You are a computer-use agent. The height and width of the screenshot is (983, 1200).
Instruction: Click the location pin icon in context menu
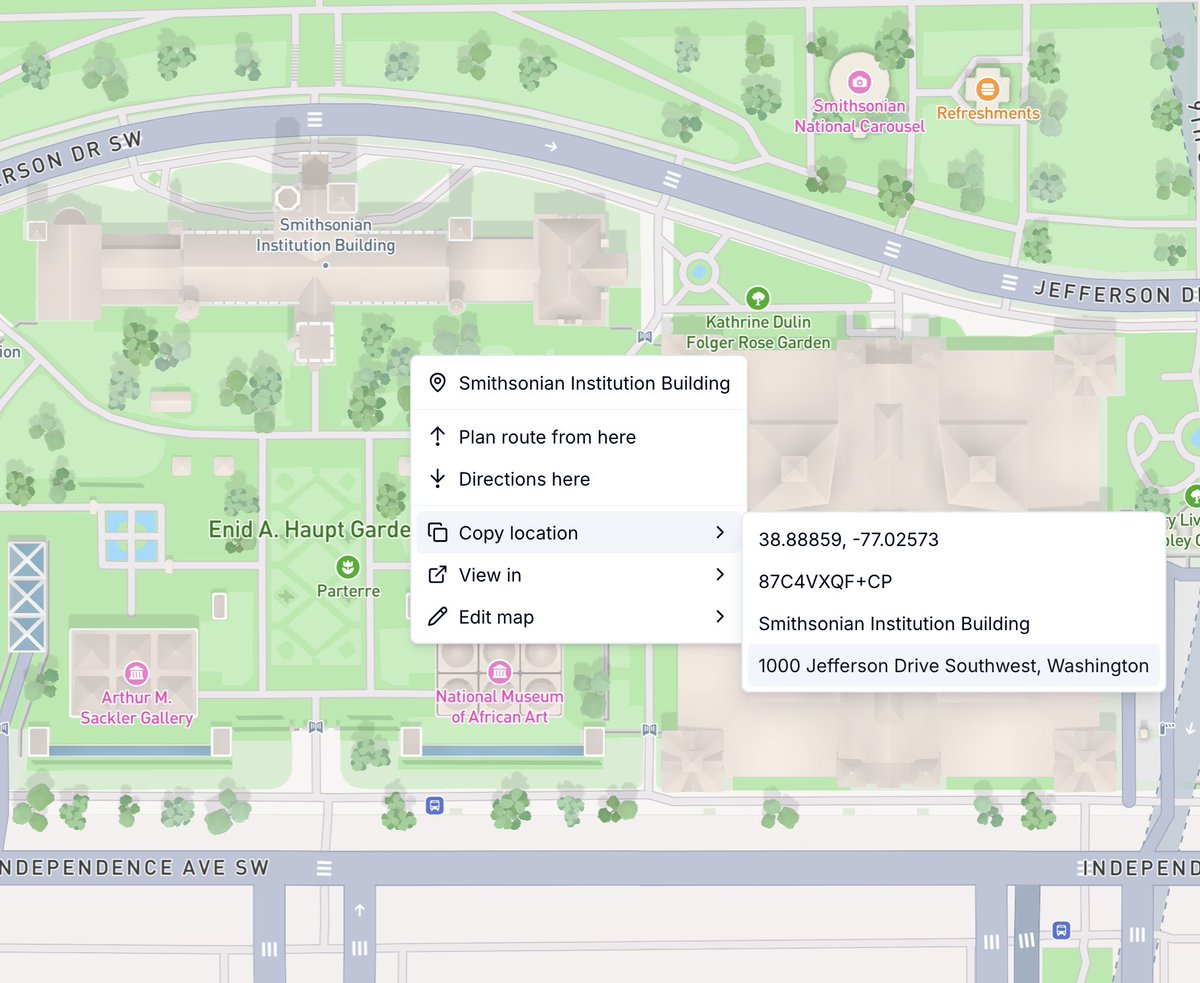pos(437,383)
